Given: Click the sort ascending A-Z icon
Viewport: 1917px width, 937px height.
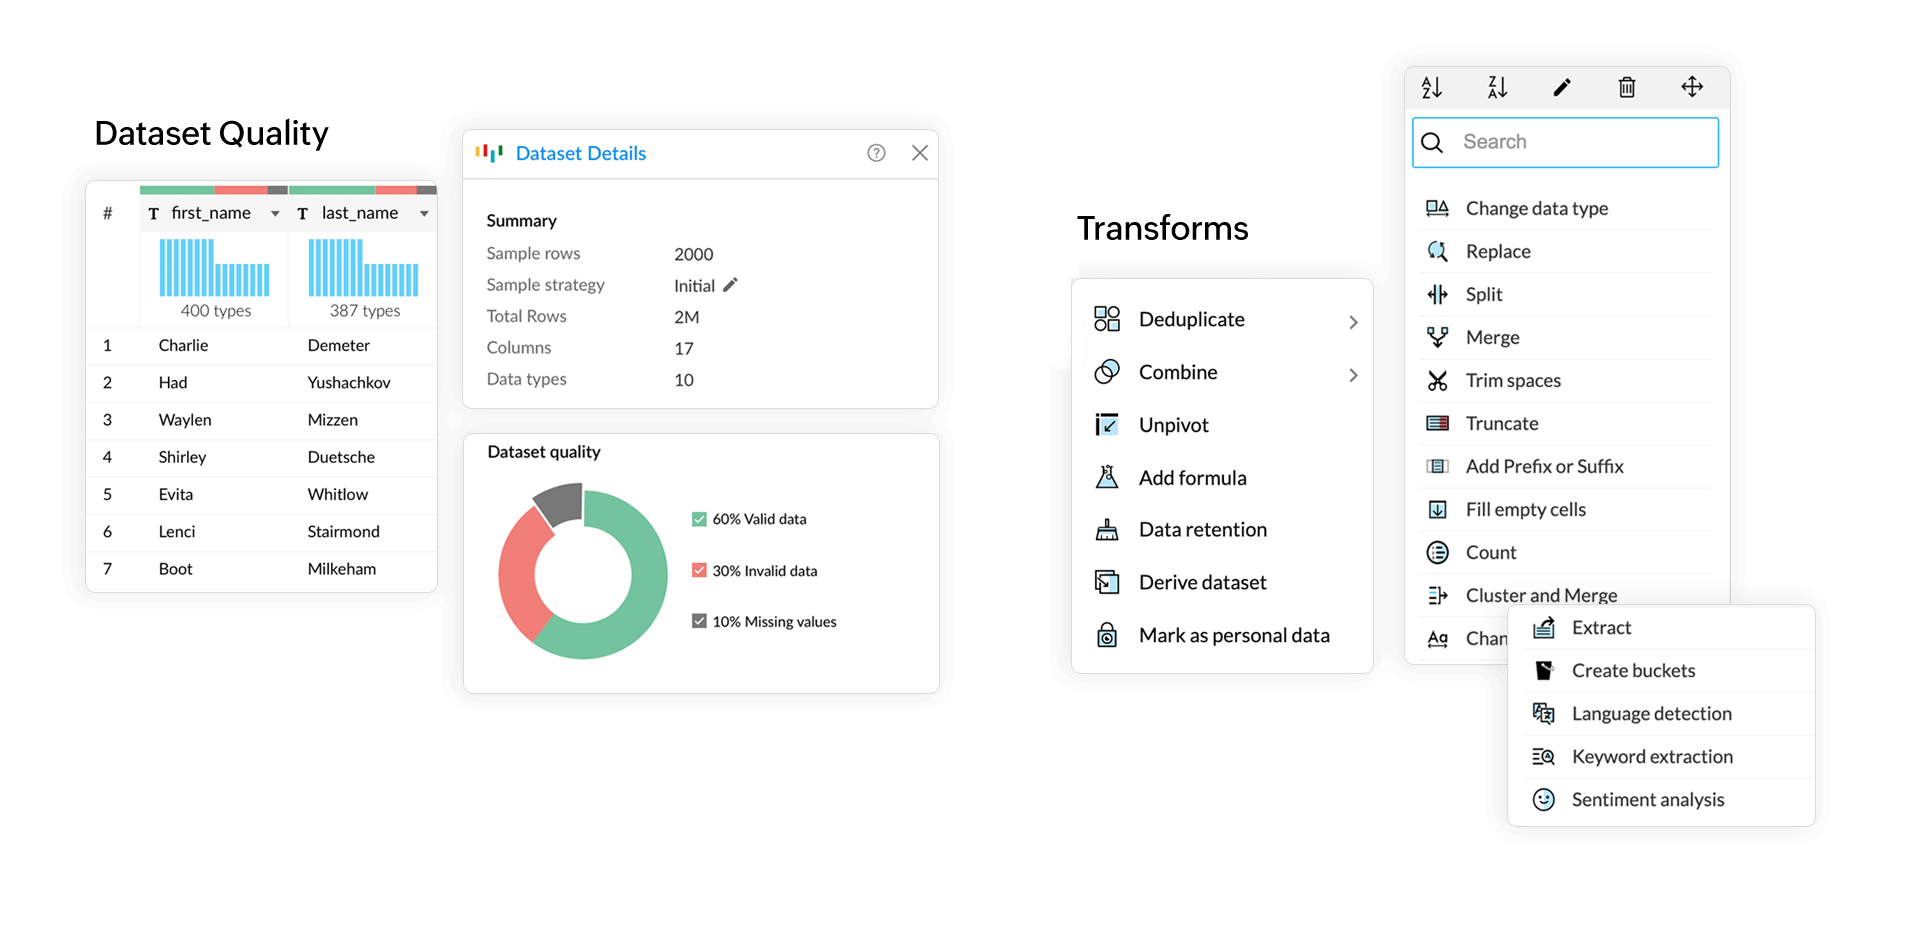Looking at the screenshot, I should [x=1431, y=88].
